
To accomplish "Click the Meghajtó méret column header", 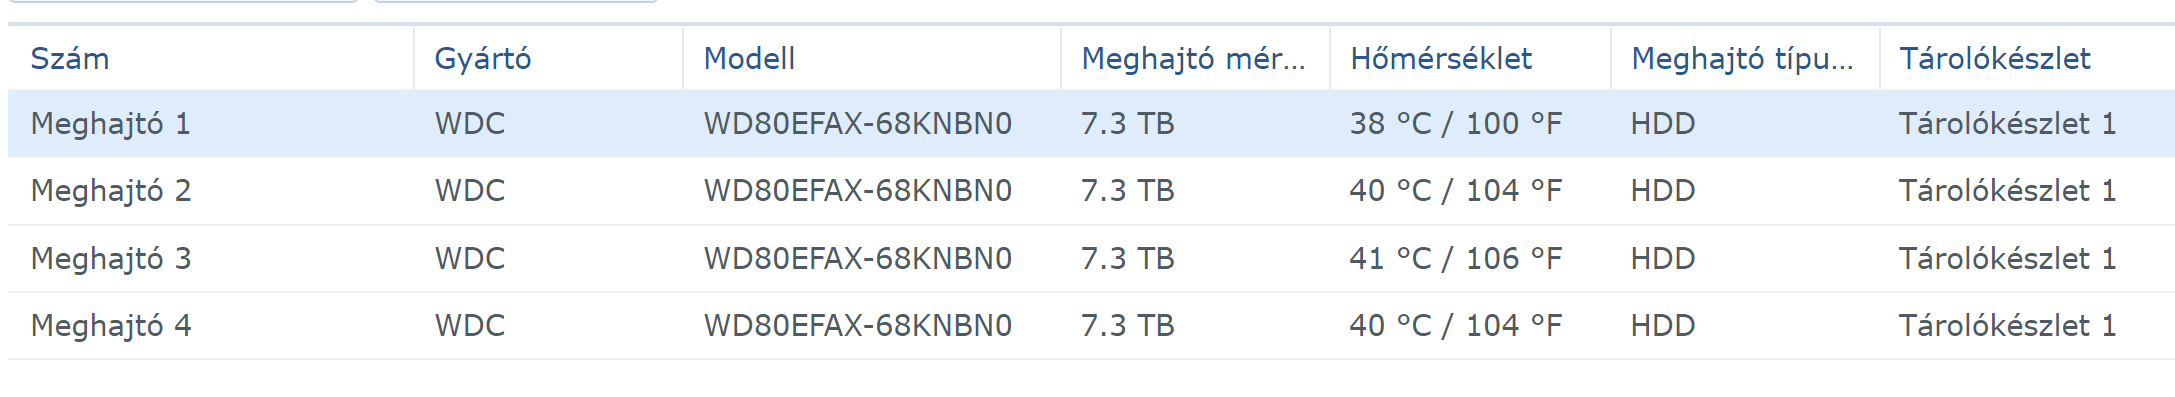I will tap(1196, 58).
